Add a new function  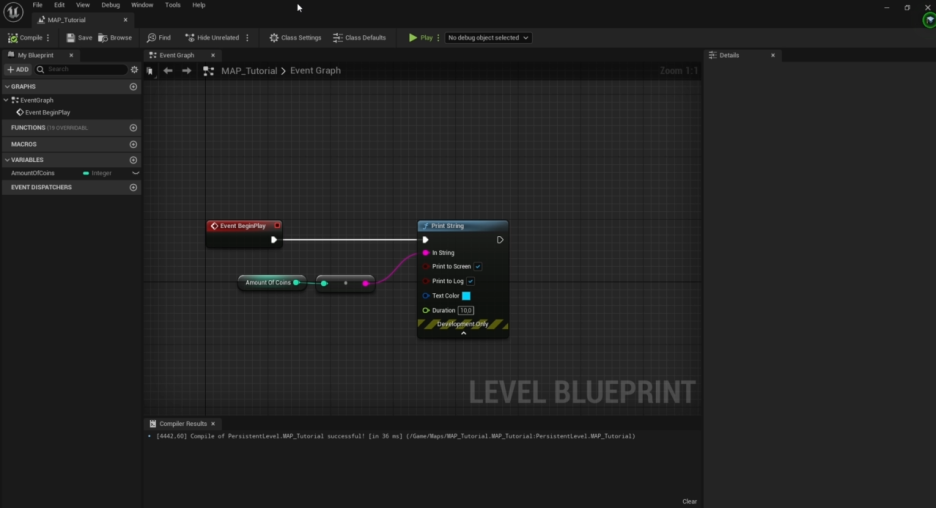pos(133,128)
